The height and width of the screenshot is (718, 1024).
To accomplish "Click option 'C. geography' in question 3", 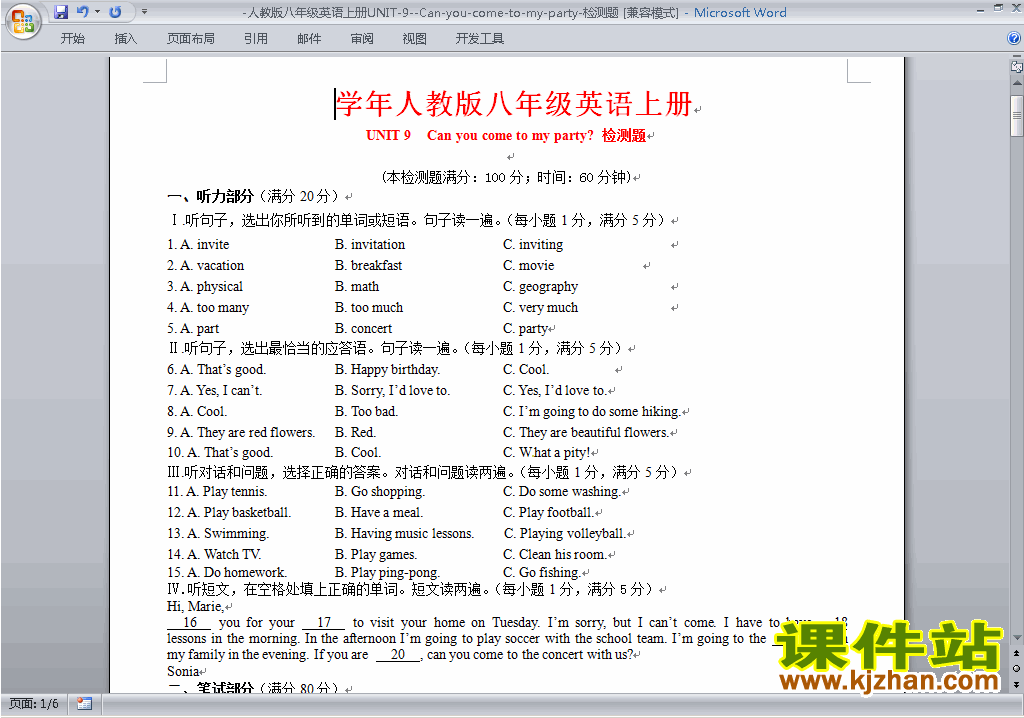I will tap(541, 286).
